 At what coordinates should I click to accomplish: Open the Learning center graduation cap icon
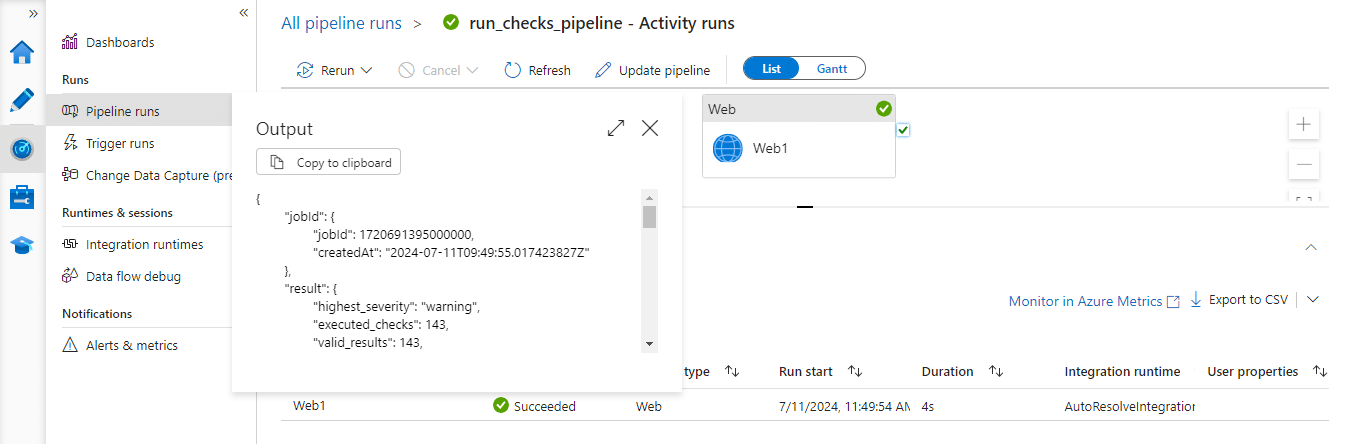22,245
